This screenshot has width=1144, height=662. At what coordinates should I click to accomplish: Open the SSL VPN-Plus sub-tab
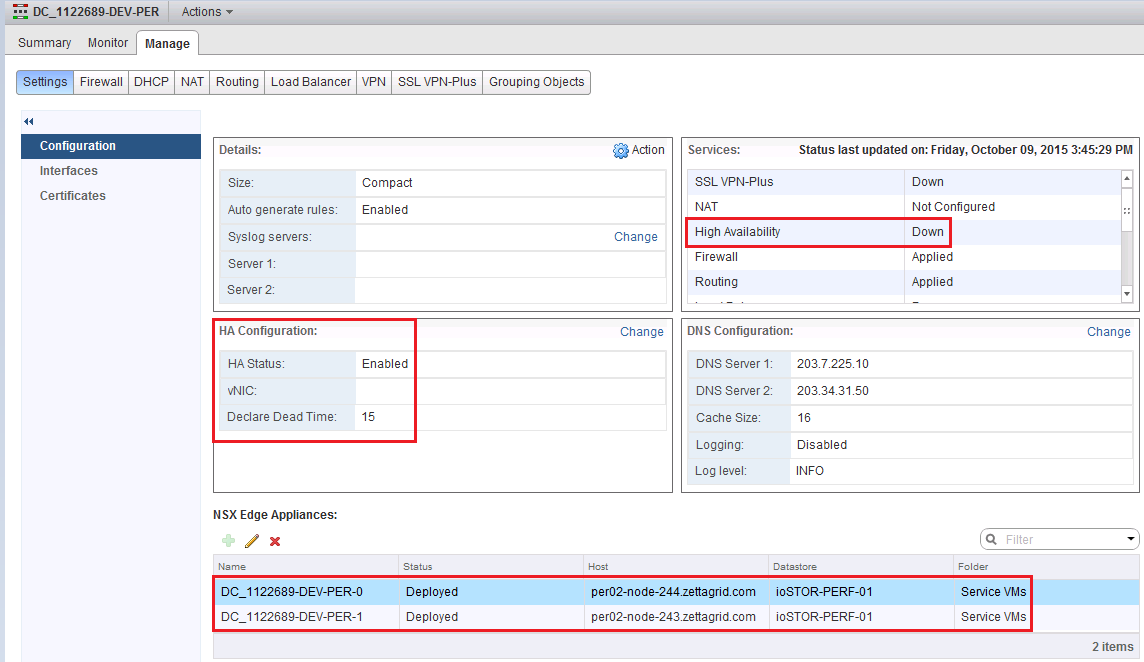coord(437,82)
